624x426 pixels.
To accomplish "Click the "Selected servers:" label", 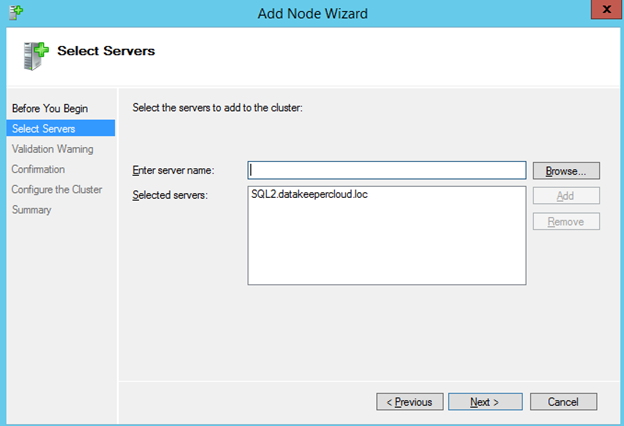I will (169, 194).
